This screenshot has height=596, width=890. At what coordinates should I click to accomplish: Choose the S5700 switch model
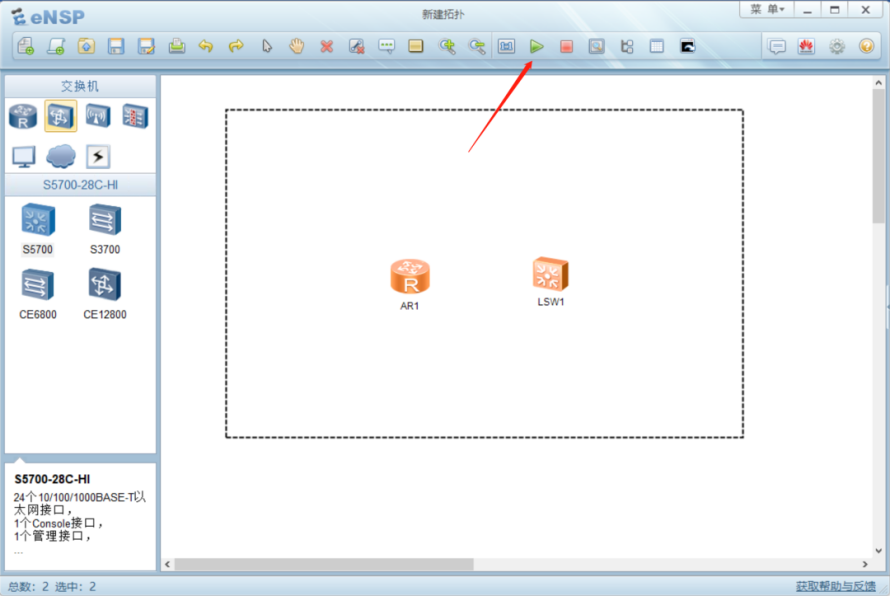click(x=37, y=229)
